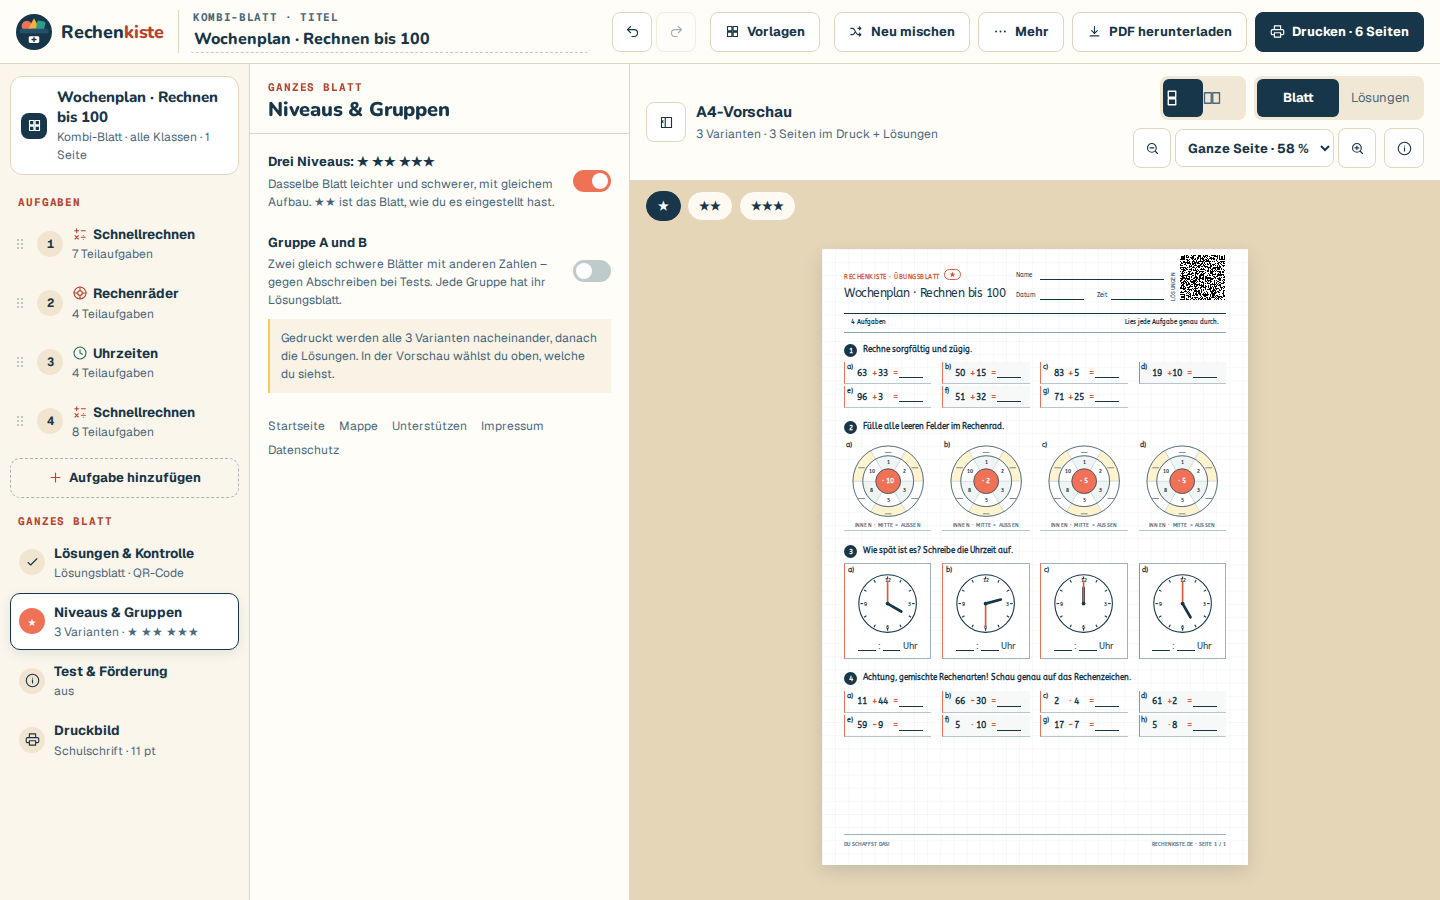This screenshot has width=1440, height=900.
Task: Click the Lösungen & Kontrolle checkmark icon
Action: coord(33,562)
